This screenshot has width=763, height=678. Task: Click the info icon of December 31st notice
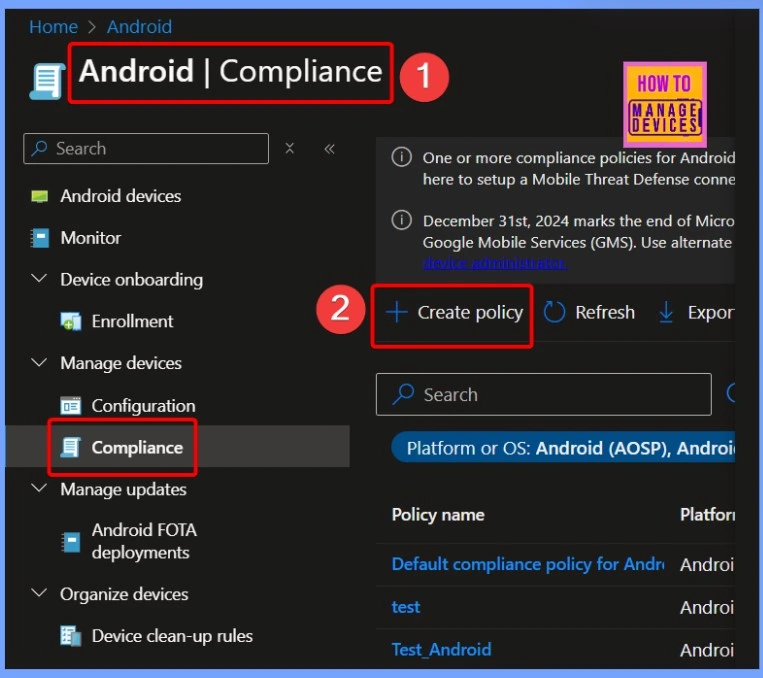click(401, 220)
